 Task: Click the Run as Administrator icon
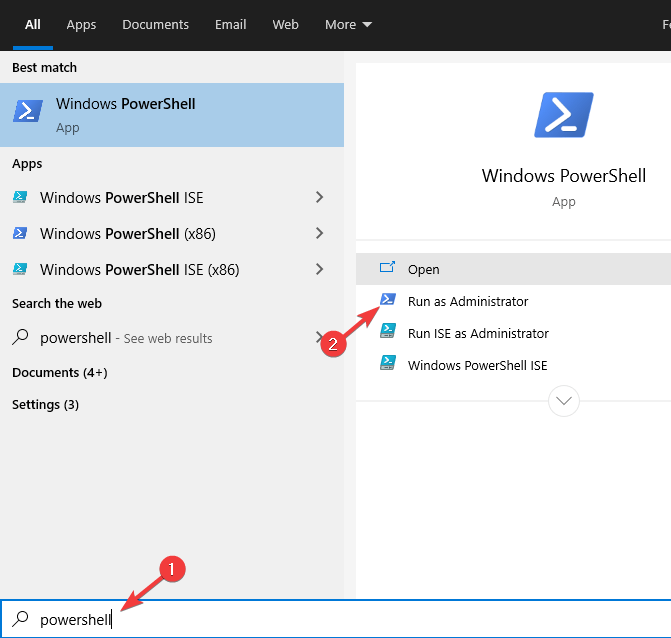coord(388,299)
